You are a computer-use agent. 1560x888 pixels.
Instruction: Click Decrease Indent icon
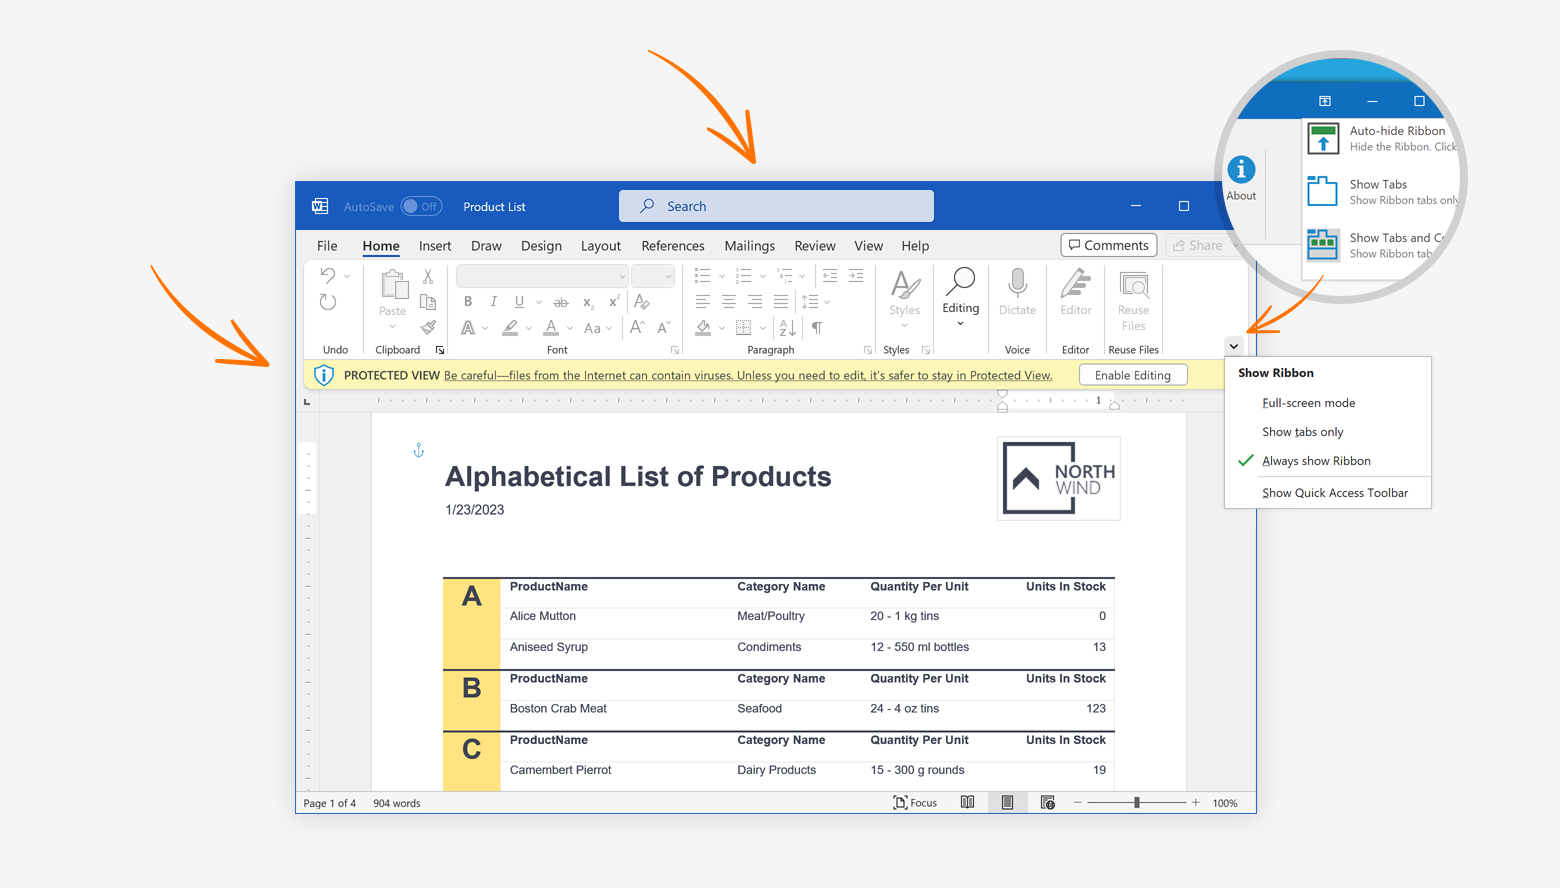tap(830, 276)
